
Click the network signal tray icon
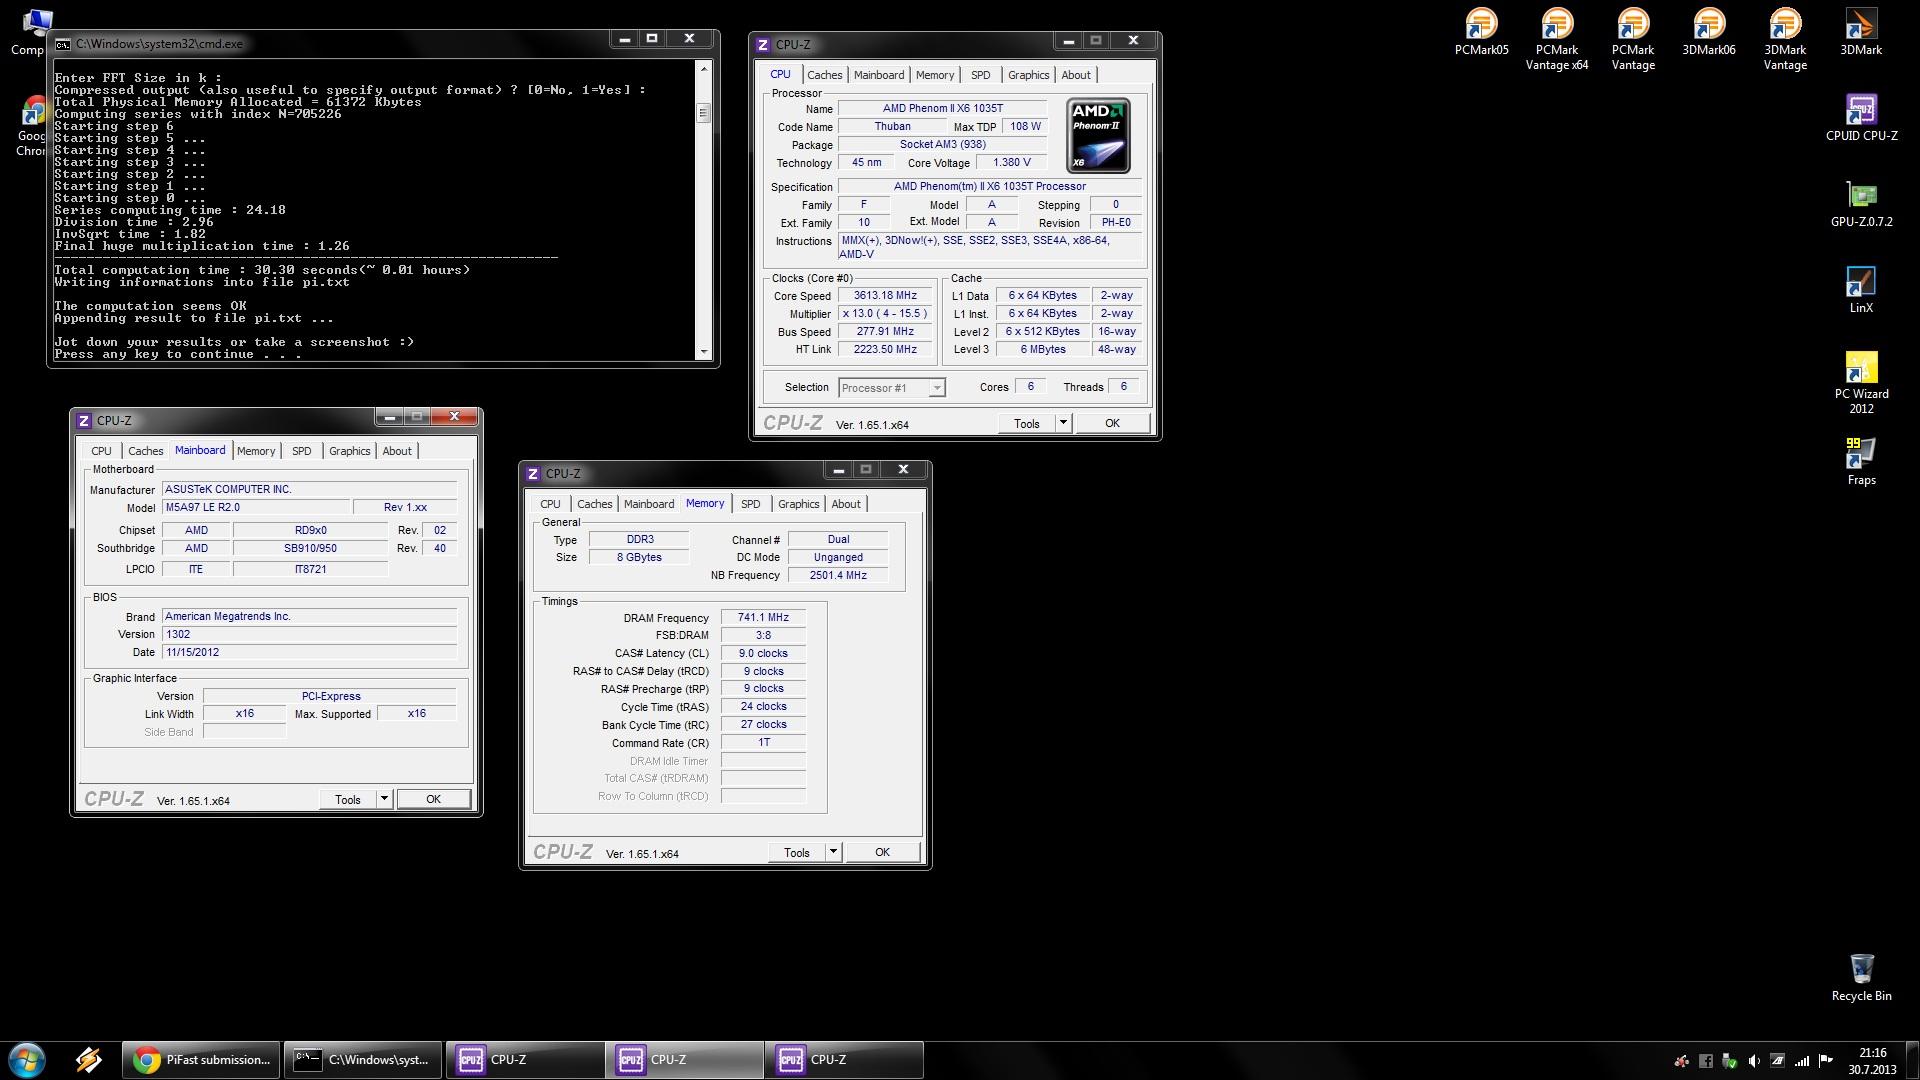click(1802, 1061)
